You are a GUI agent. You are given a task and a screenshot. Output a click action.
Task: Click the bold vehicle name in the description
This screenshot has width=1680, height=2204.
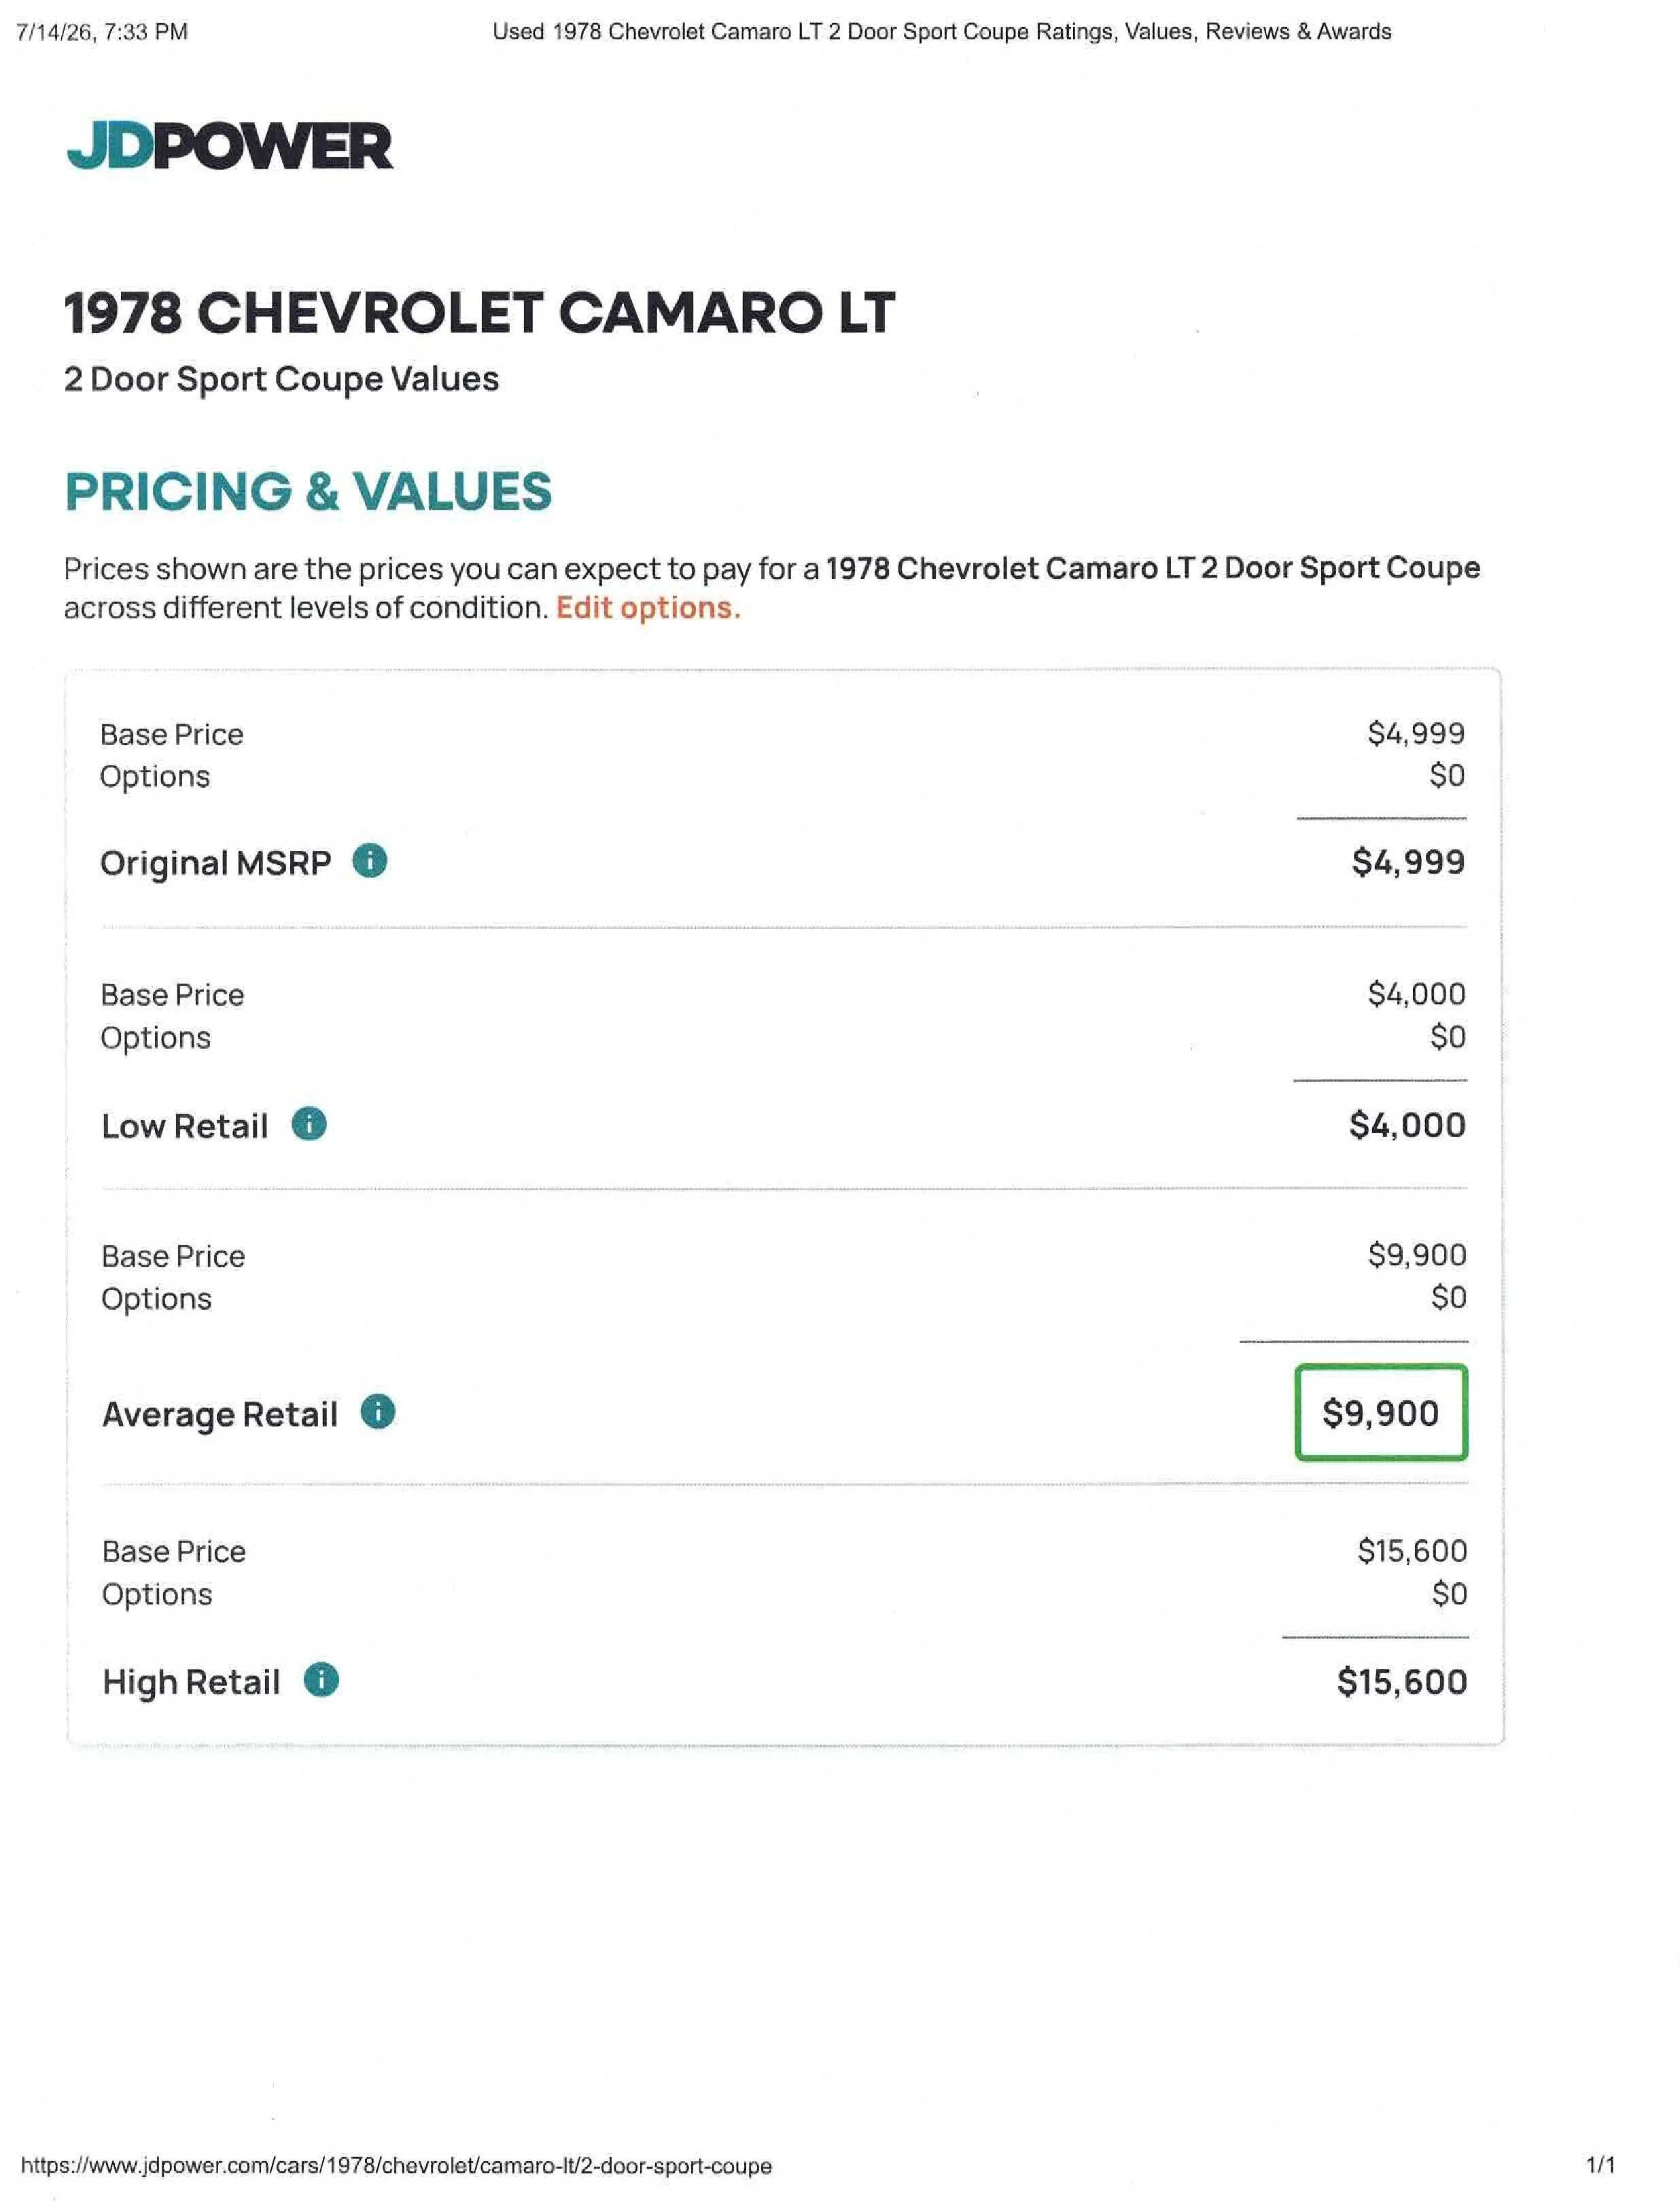1153,568
